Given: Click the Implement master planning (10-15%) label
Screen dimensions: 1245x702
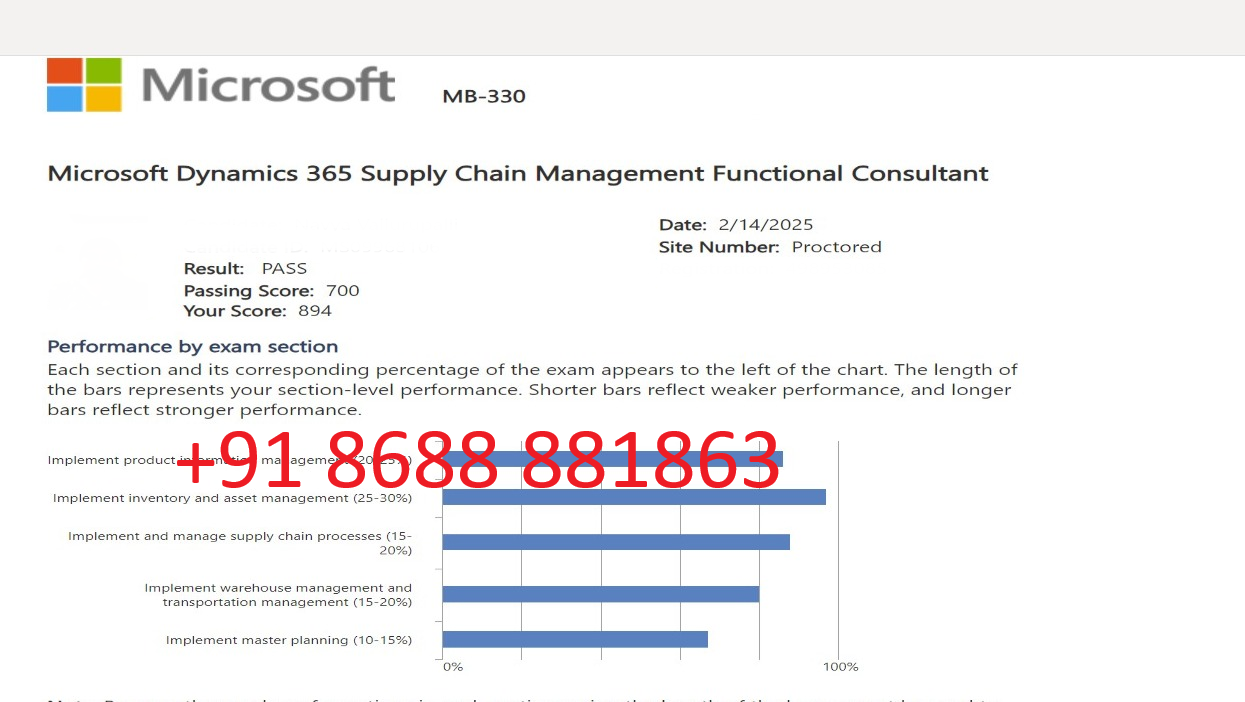Looking at the screenshot, I should pos(289,640).
